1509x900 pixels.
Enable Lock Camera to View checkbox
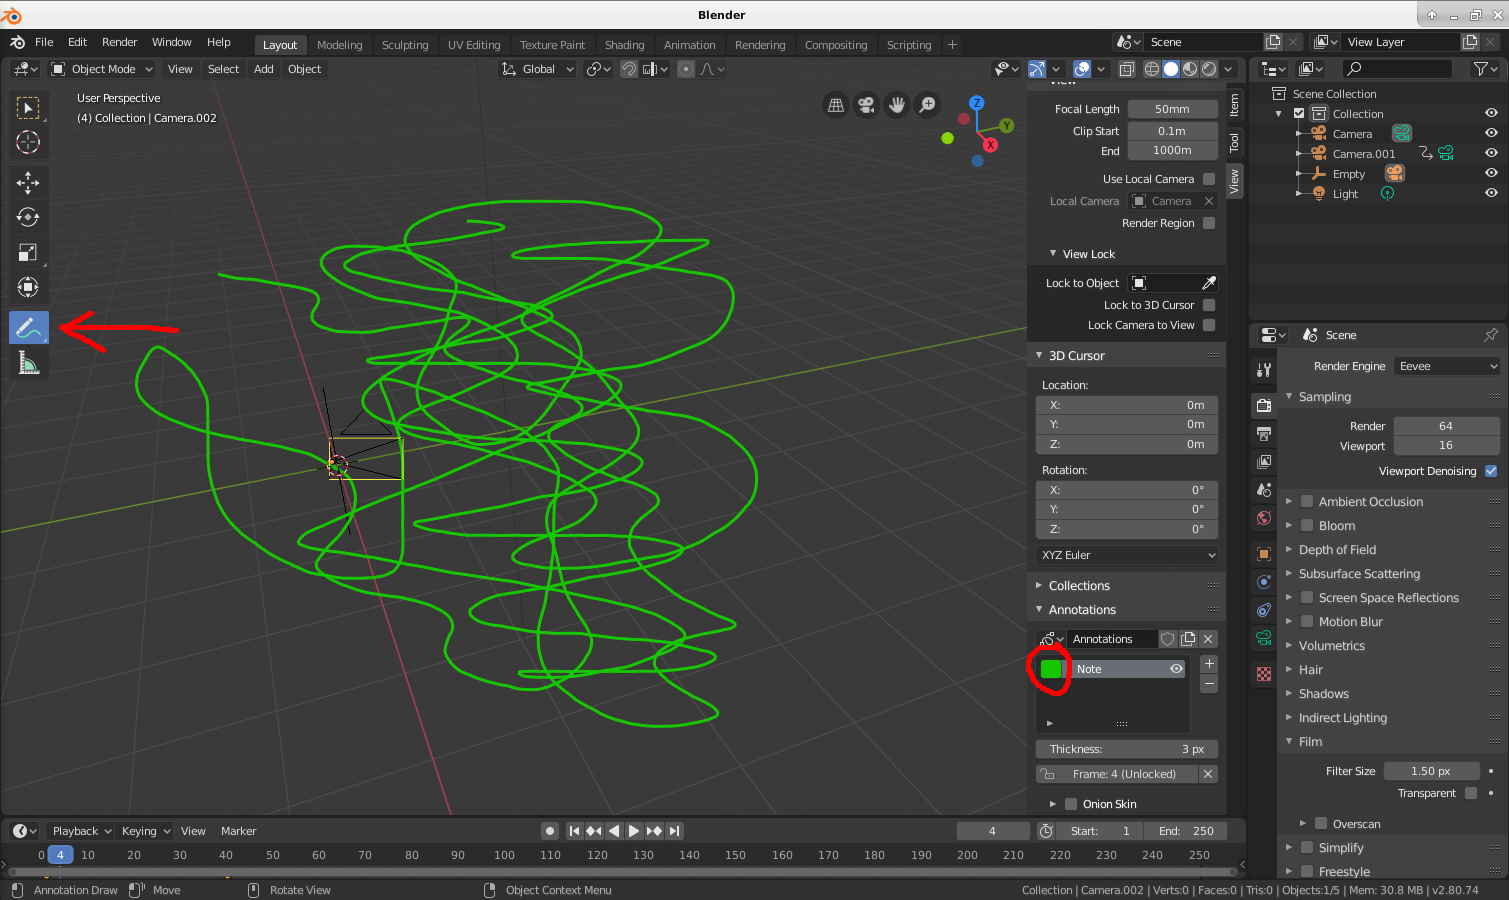[x=1209, y=325]
